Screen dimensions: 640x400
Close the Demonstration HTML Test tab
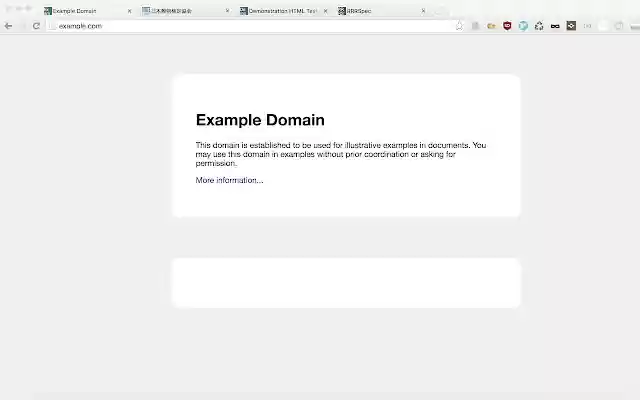pyautogui.click(x=325, y=11)
